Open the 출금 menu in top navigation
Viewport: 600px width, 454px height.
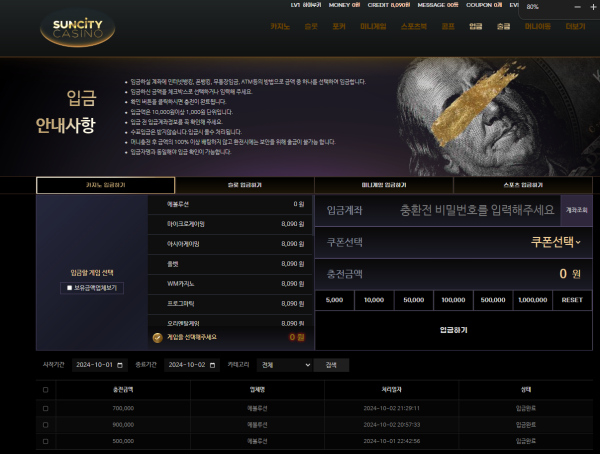(x=503, y=27)
